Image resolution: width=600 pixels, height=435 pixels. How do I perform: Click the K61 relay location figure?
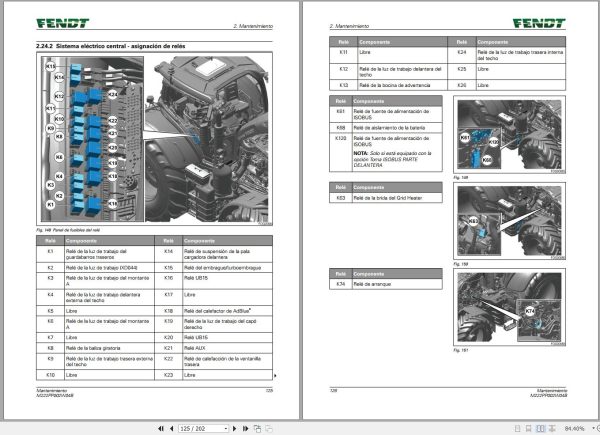[x=509, y=135]
